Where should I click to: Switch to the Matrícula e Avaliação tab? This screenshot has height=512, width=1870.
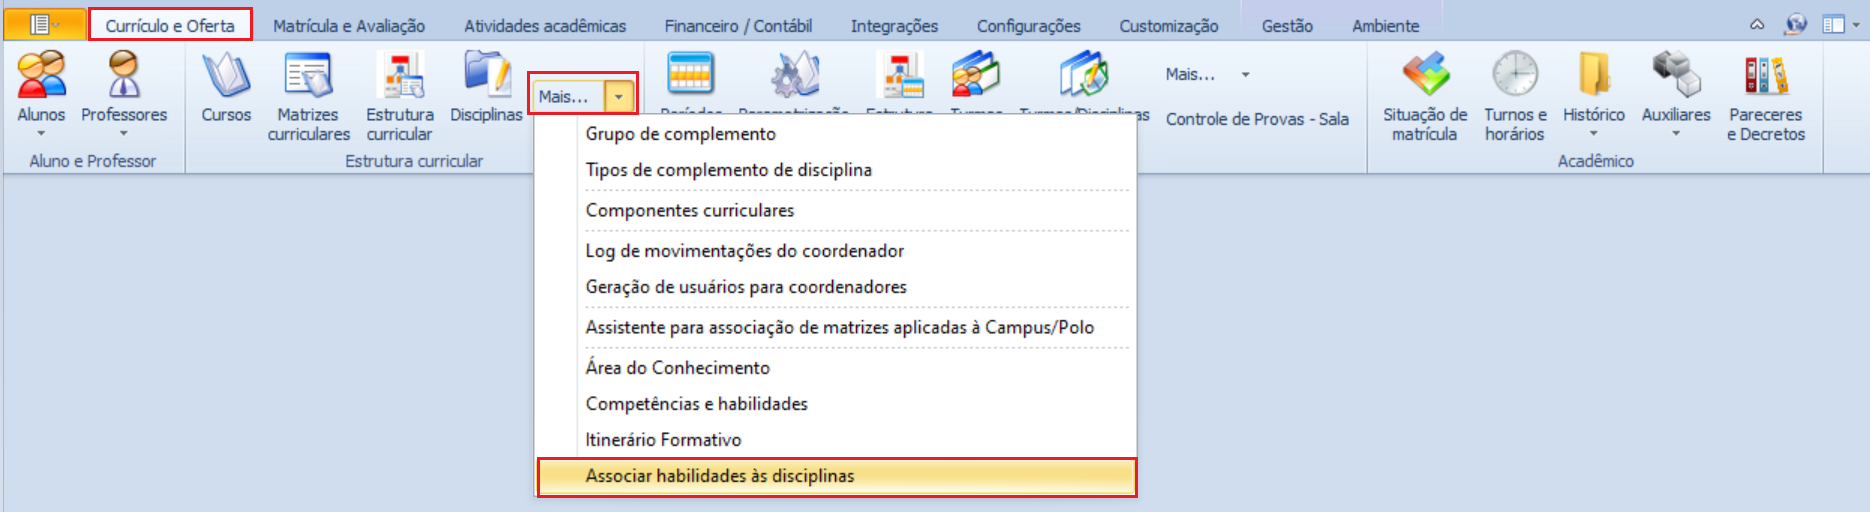pyautogui.click(x=349, y=26)
